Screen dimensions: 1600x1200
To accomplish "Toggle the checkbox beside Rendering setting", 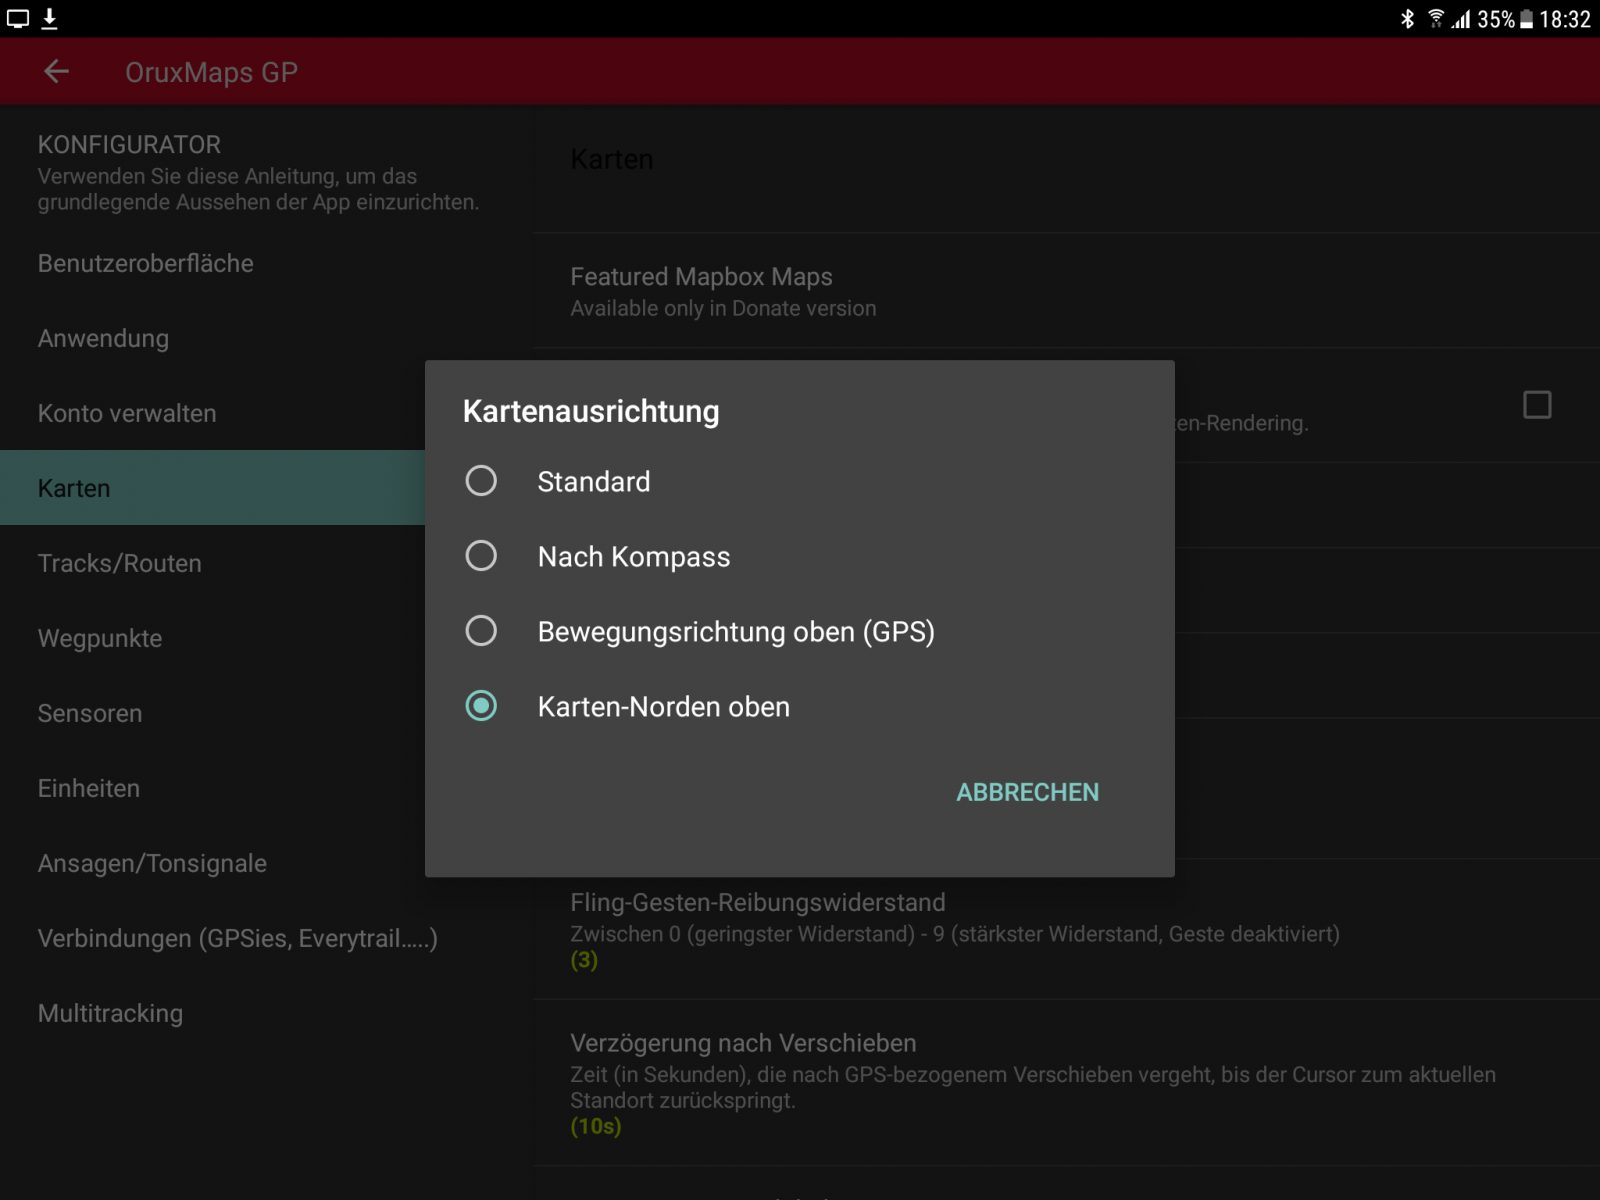I will pyautogui.click(x=1537, y=405).
